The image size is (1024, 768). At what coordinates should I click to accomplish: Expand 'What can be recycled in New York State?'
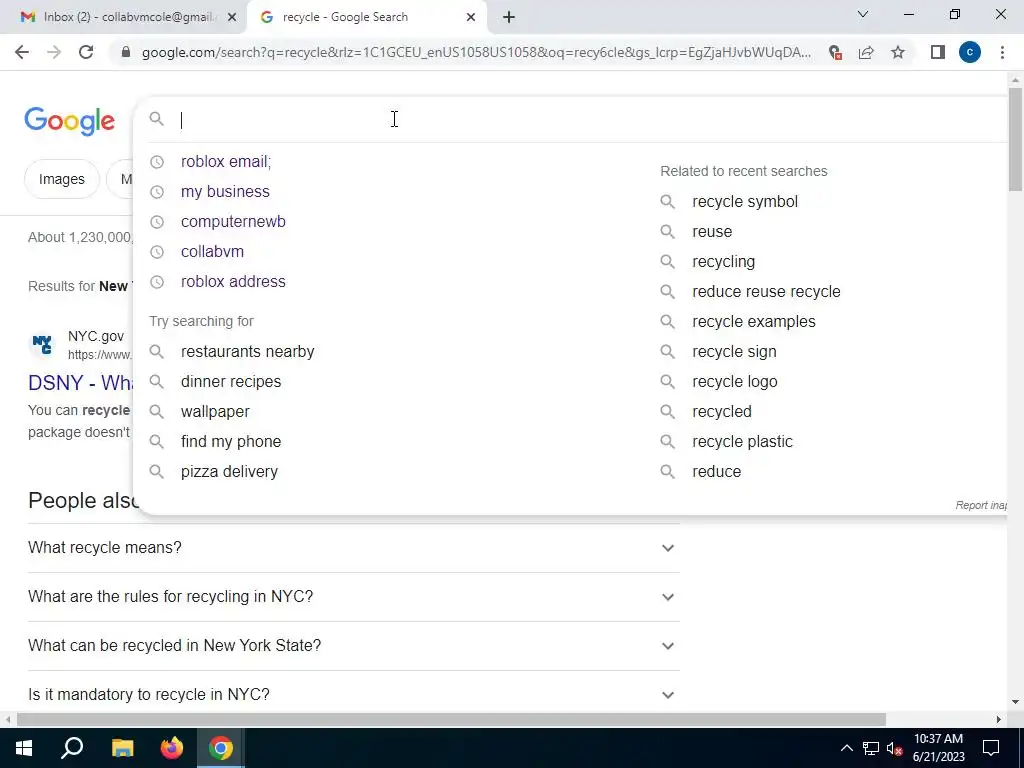tap(353, 646)
